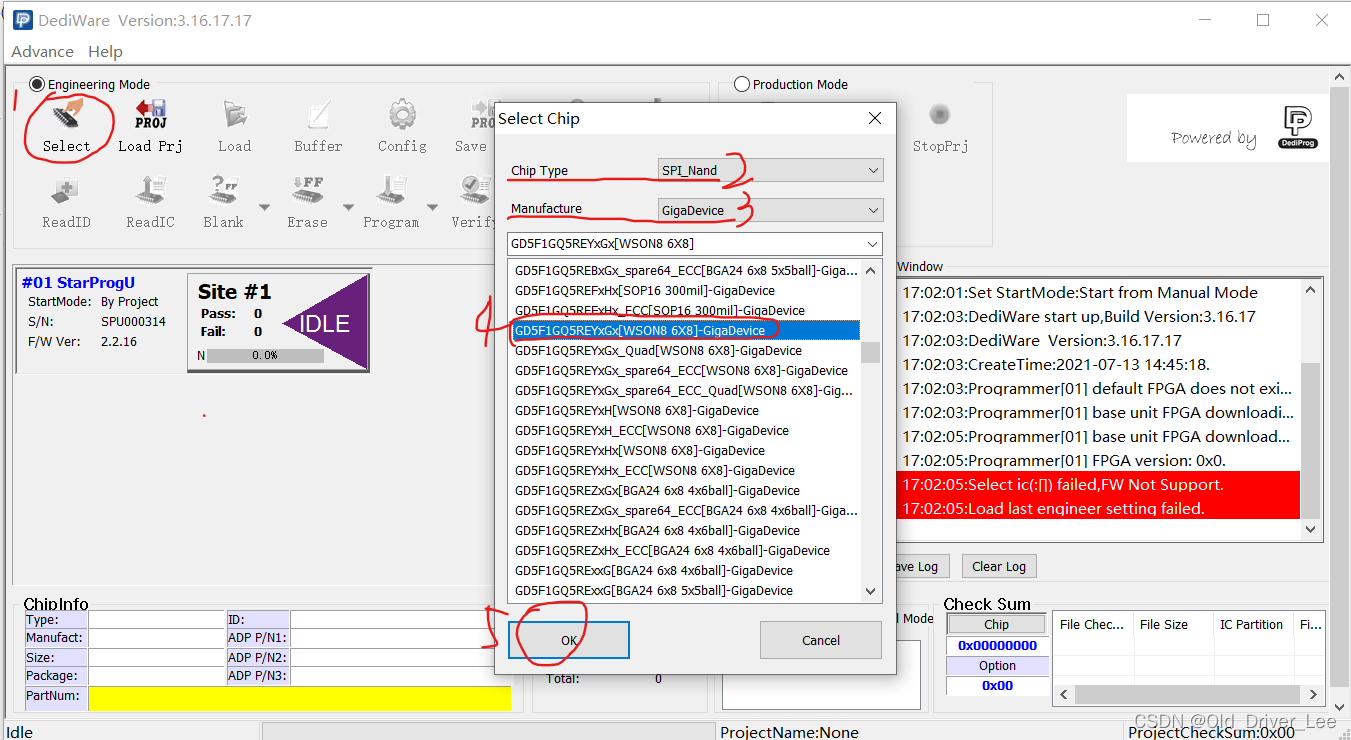This screenshot has height=740, width=1351.
Task: Open dropdown arrow next to Program
Action: tap(433, 208)
